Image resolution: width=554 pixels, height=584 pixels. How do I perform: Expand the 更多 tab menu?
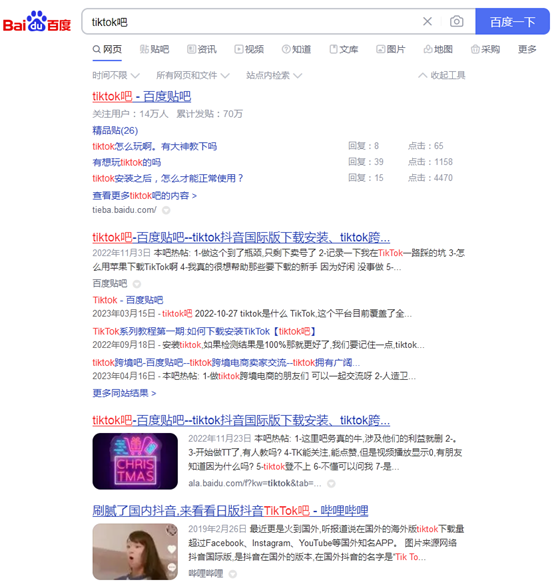[527, 49]
